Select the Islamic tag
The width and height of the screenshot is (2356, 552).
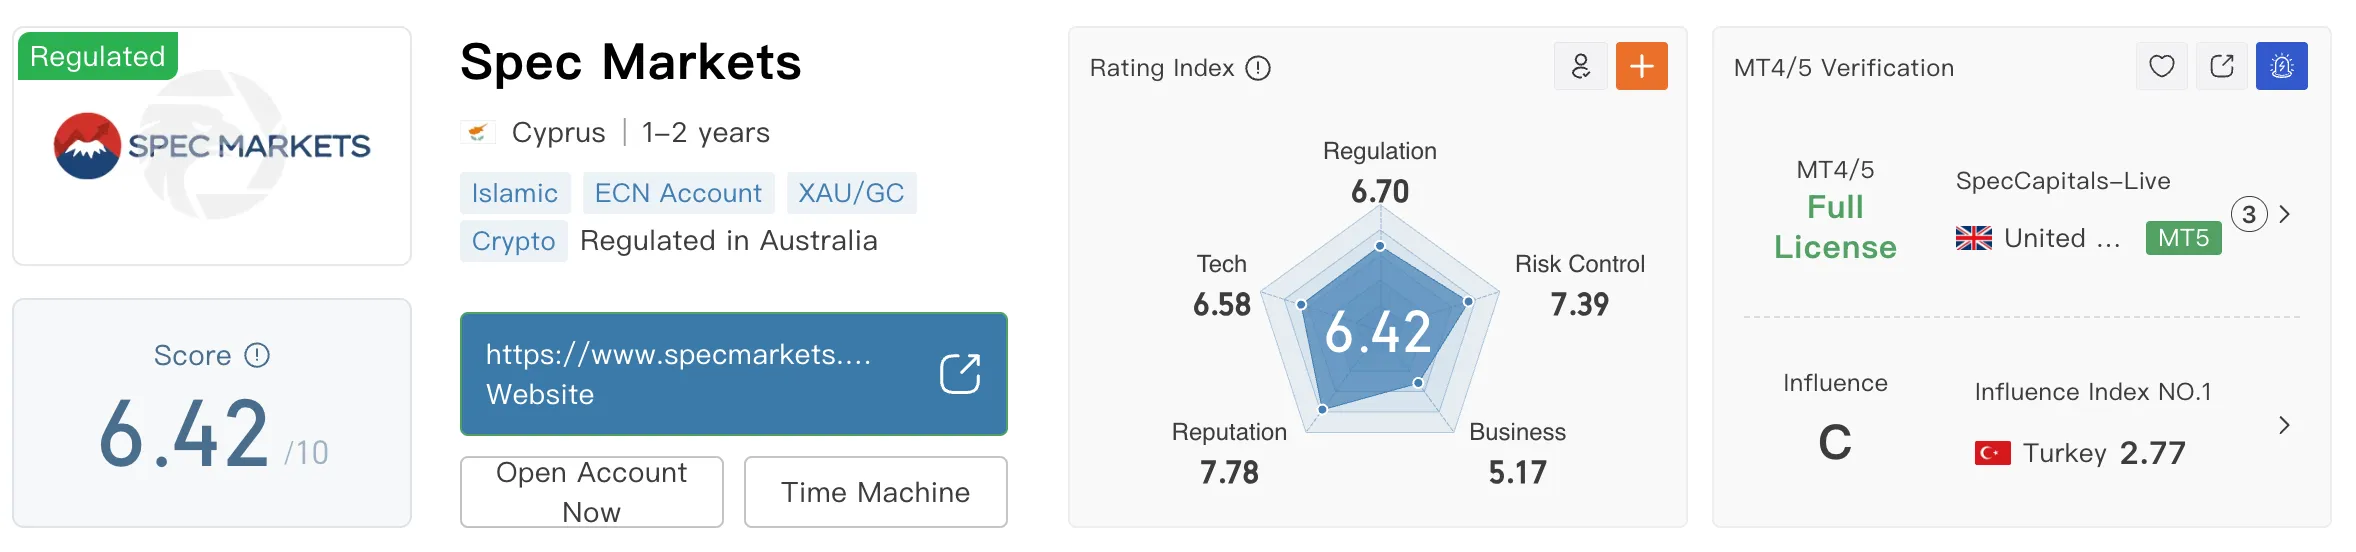pyautogui.click(x=515, y=193)
